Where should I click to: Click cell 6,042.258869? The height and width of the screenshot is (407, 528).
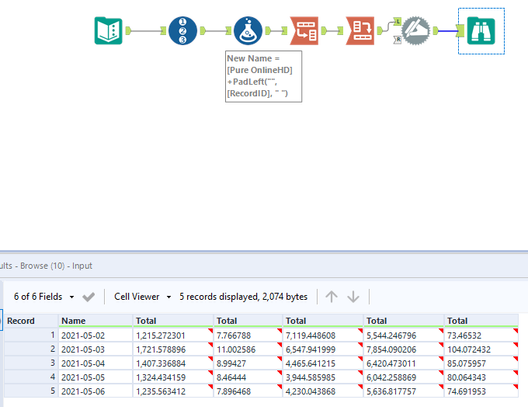[404, 377]
